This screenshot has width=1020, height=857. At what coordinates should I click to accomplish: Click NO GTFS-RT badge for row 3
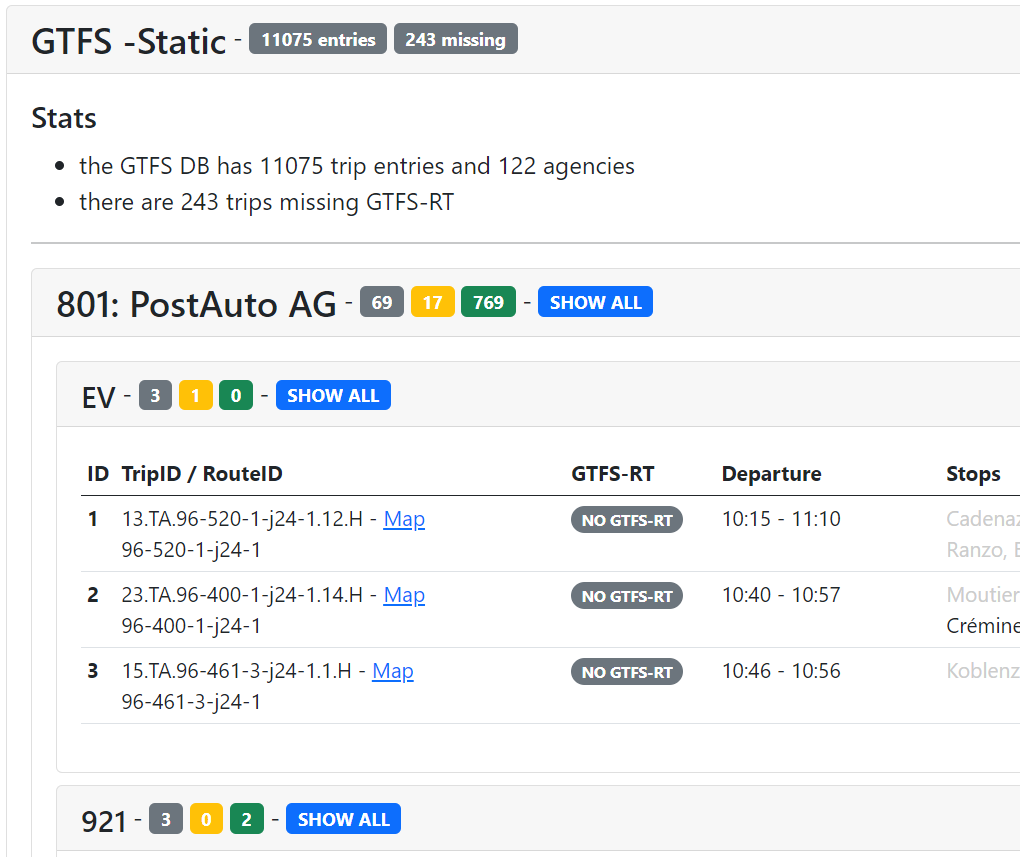627,672
